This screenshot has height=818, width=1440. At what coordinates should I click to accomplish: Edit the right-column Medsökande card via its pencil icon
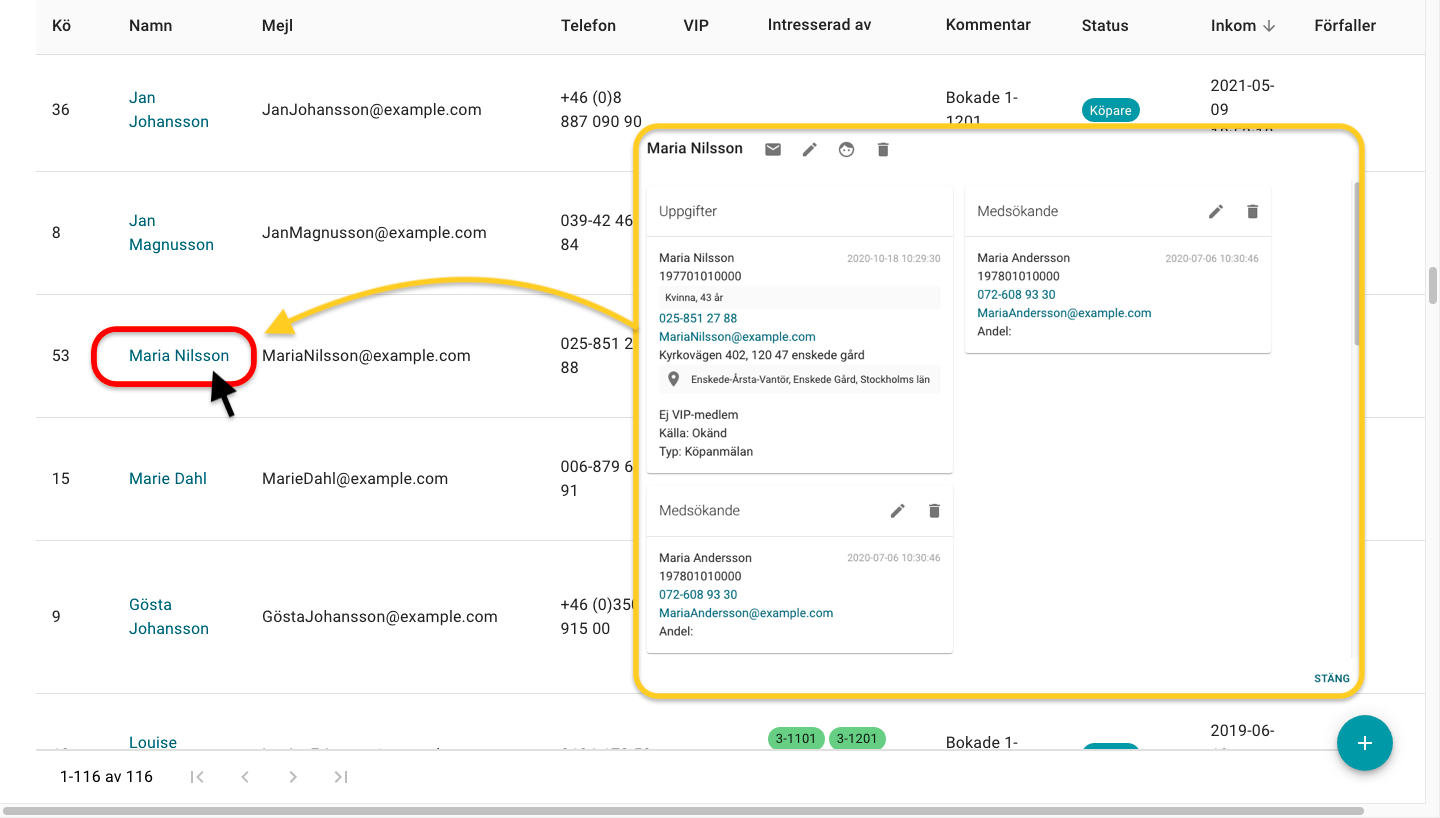1216,211
